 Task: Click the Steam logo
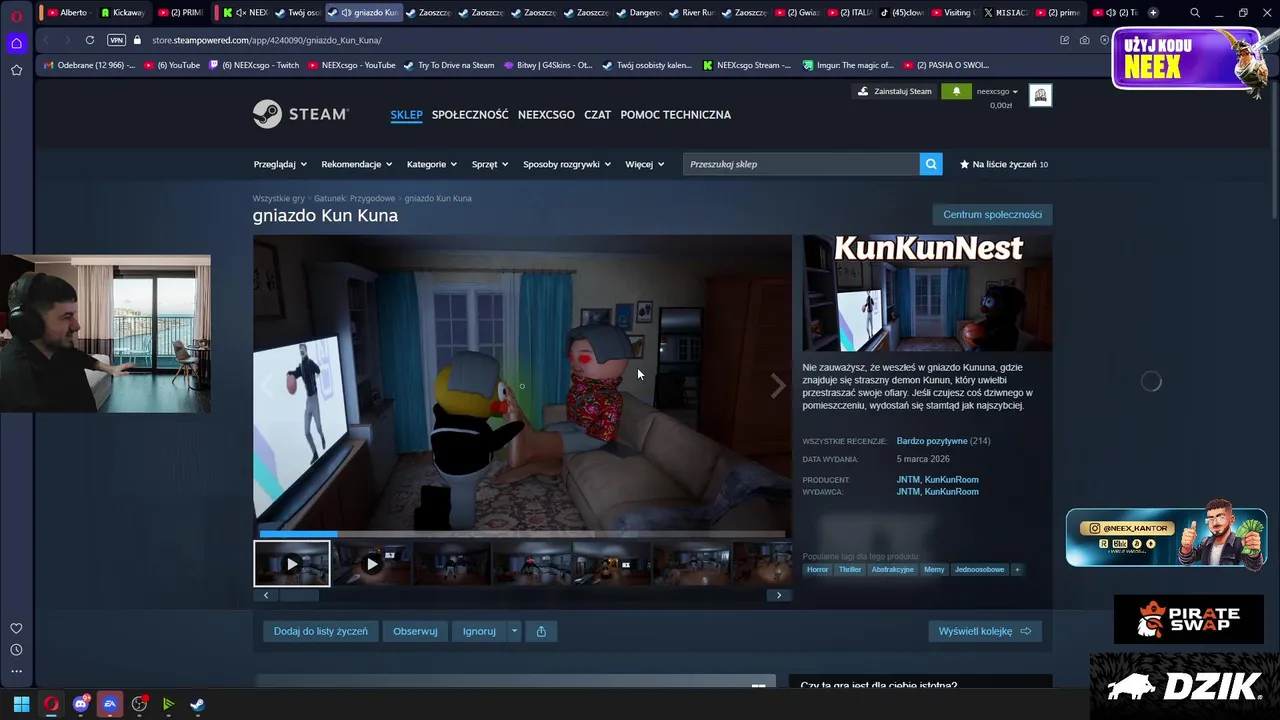click(300, 114)
